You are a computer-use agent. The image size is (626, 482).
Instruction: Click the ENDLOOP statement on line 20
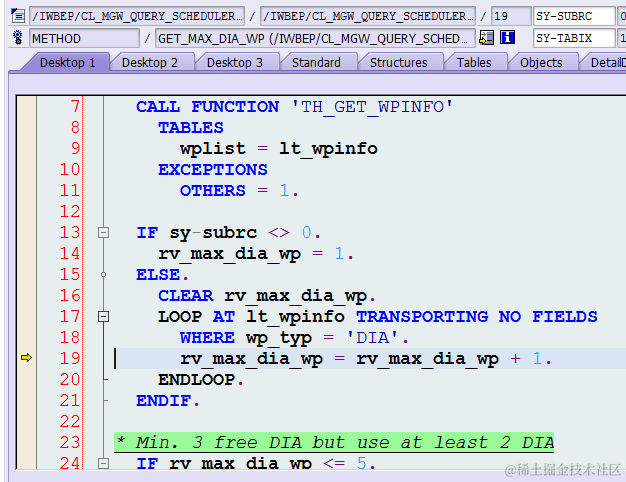(196, 380)
